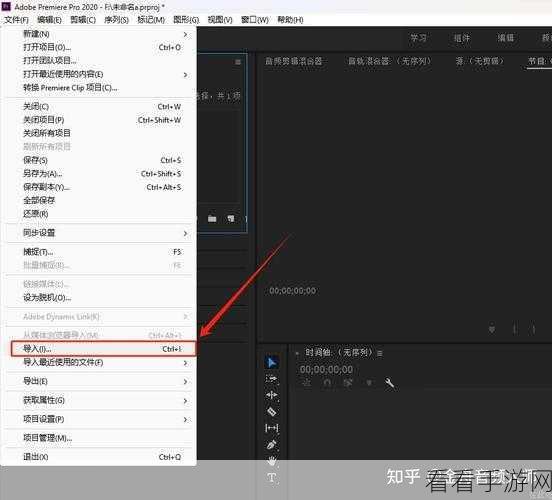Choose 捕捉(T)... menu item
552x500 pixels.
pyautogui.click(x=100, y=252)
